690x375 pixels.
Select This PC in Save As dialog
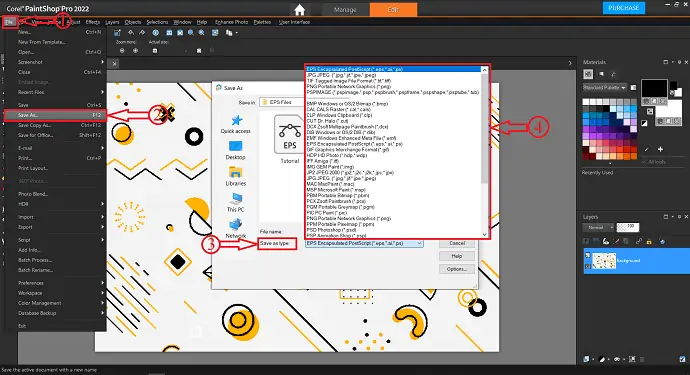tap(235, 202)
